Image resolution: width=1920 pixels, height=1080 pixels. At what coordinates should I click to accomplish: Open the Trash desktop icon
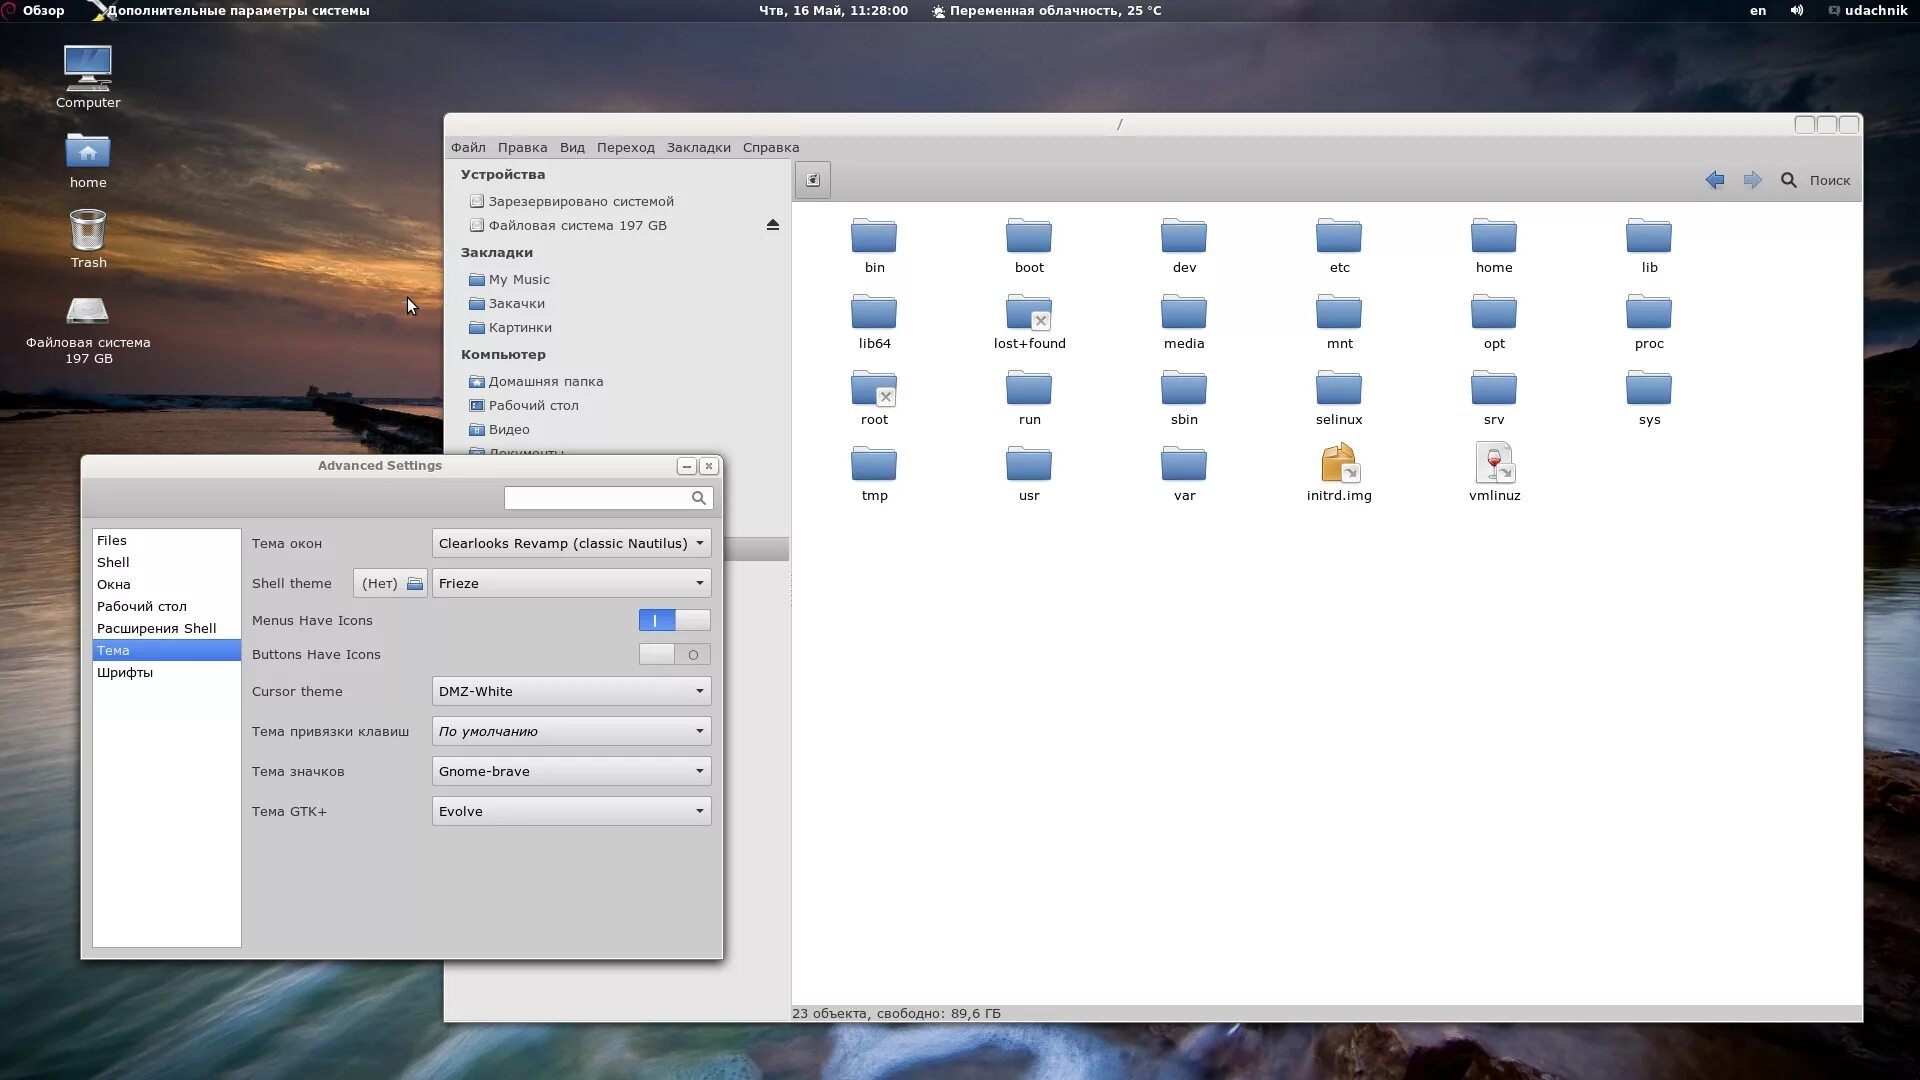click(88, 232)
